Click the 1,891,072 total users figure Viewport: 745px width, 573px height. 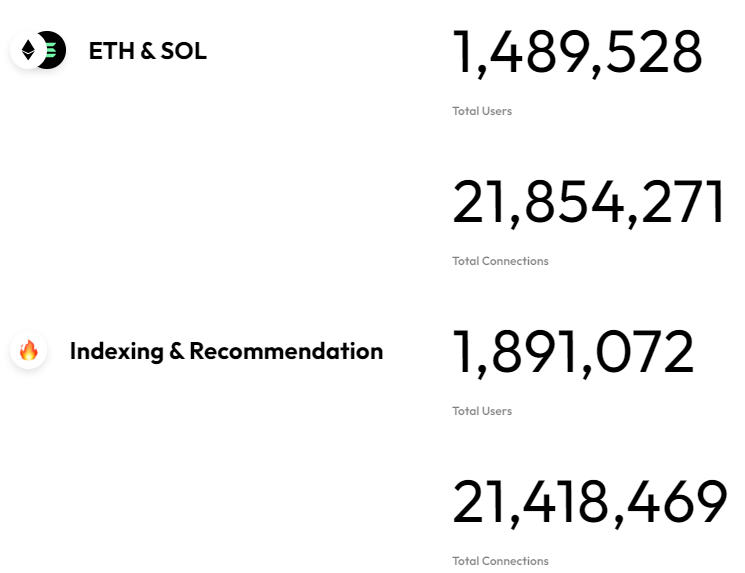[573, 353]
